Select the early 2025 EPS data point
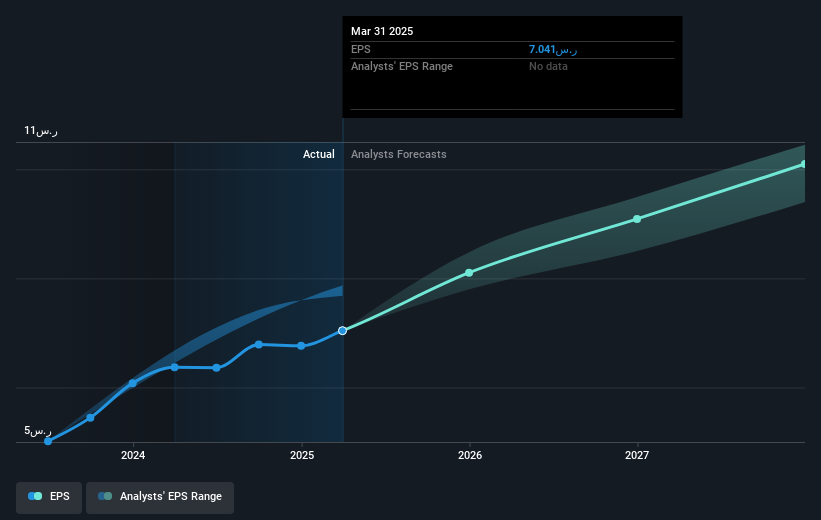821x520 pixels. coord(301,346)
